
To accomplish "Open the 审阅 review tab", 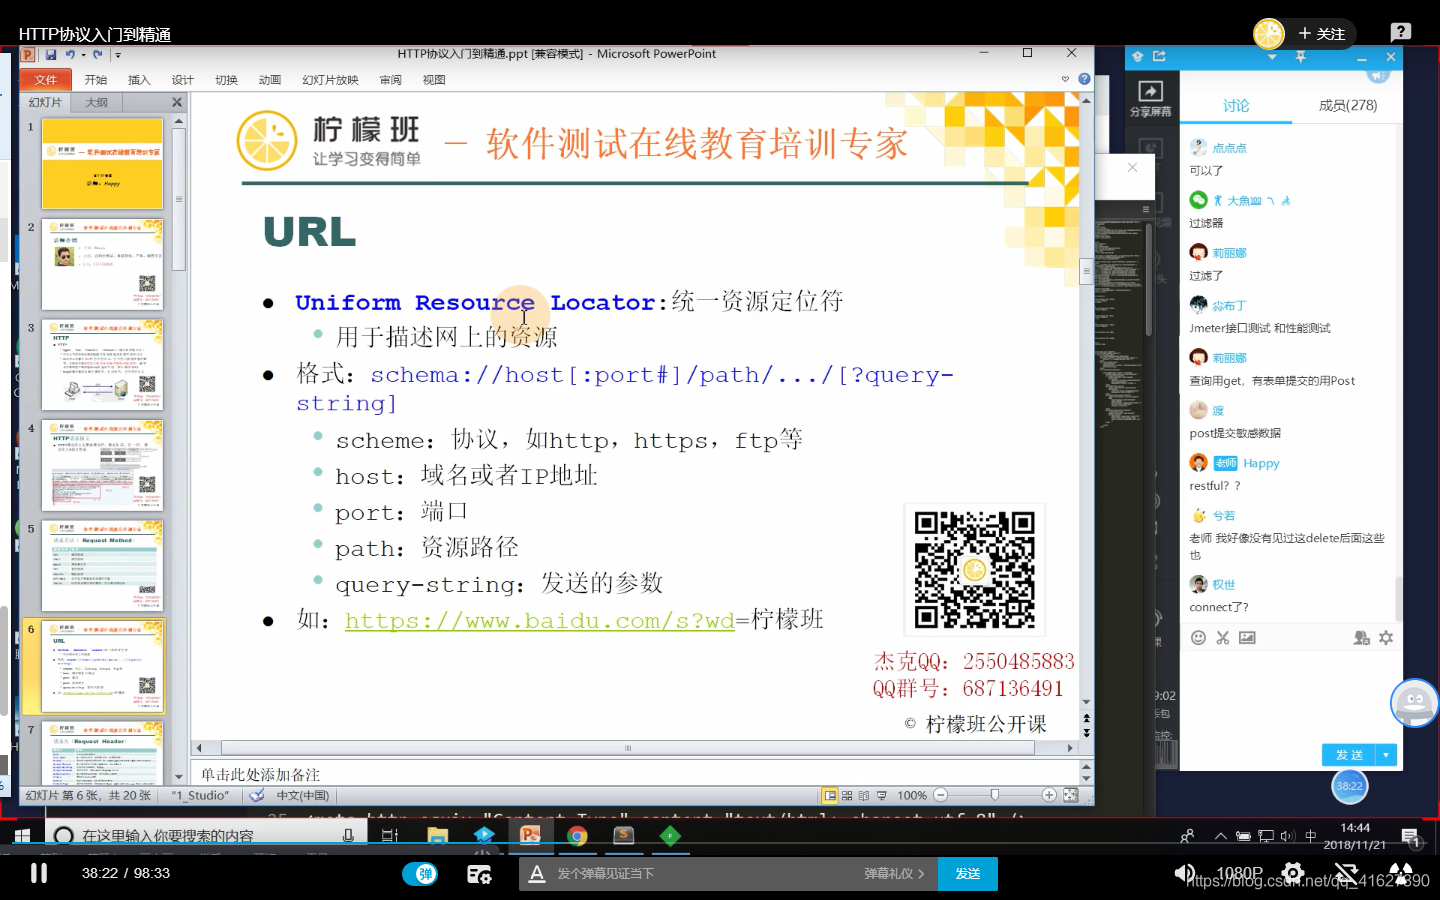I will [391, 80].
